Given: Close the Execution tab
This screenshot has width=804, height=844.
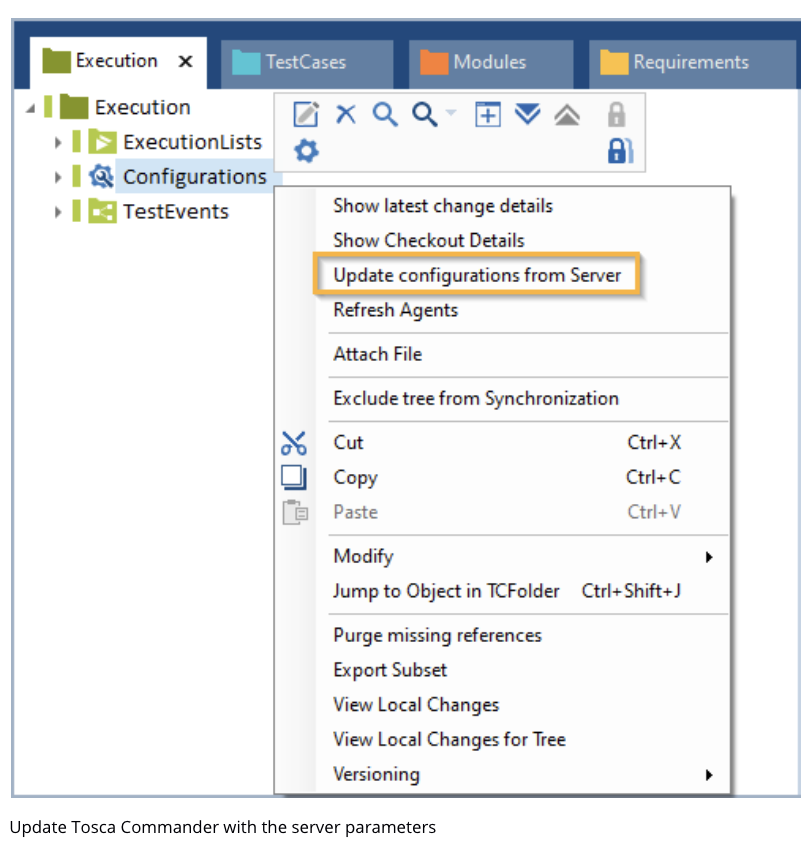Looking at the screenshot, I should pyautogui.click(x=185, y=61).
